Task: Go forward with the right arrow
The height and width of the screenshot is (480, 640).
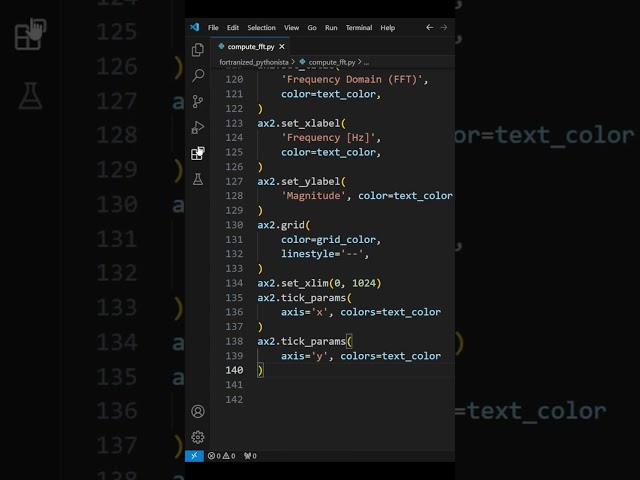Action: (x=444, y=27)
